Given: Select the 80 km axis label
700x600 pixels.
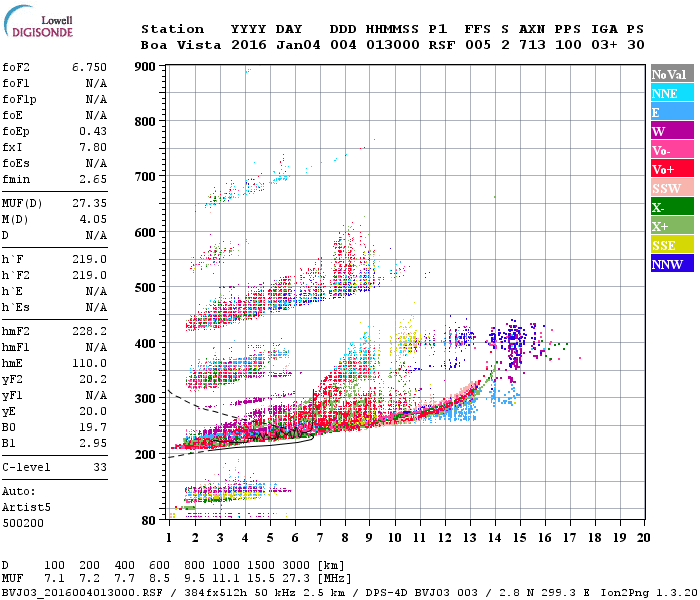Looking at the screenshot, I should pos(149,521).
